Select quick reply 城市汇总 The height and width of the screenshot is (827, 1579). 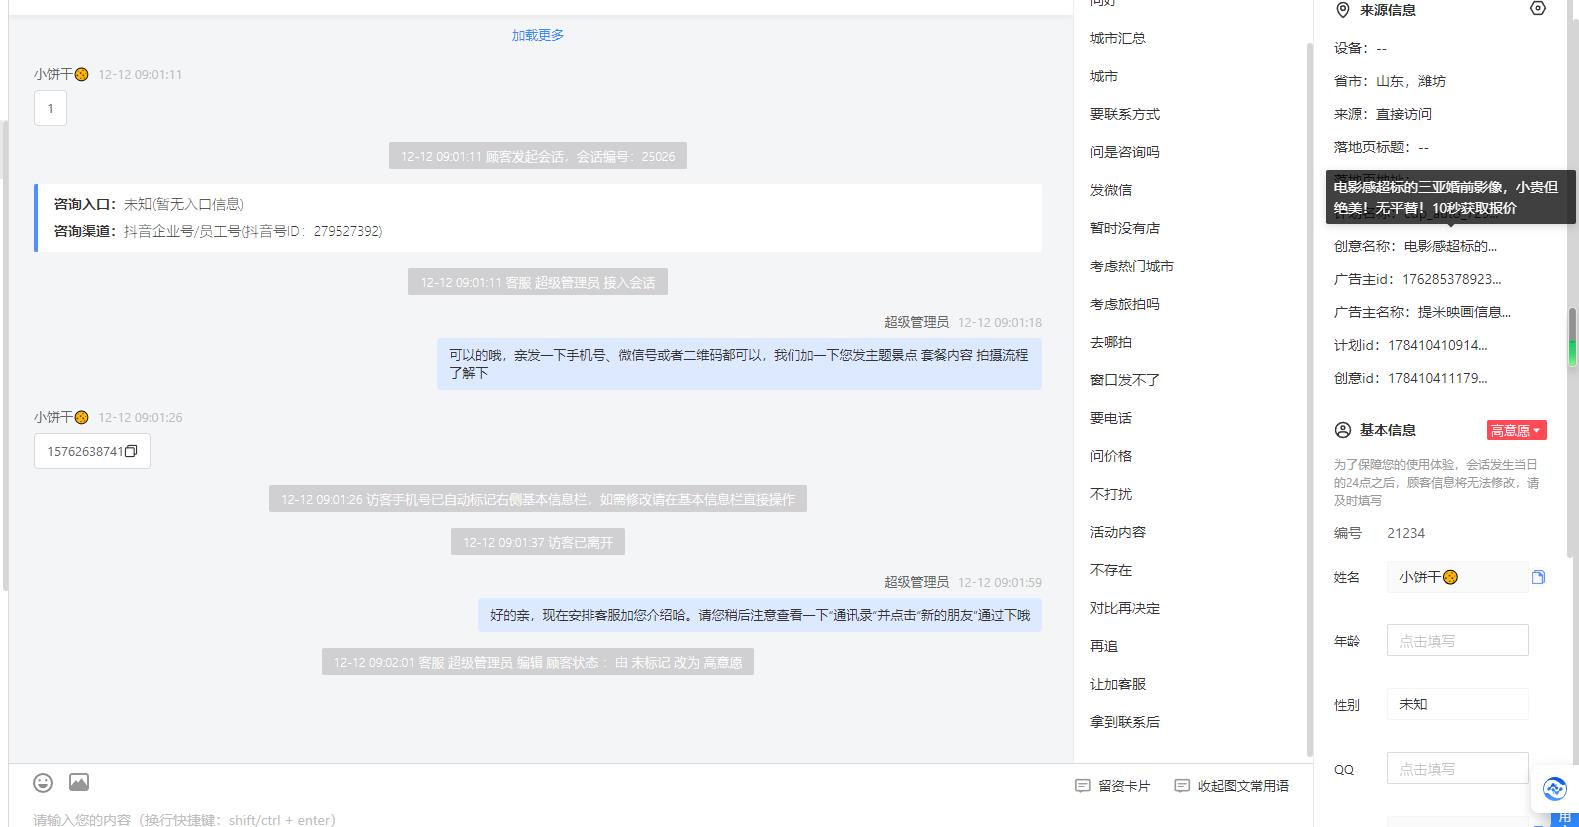(x=1118, y=38)
